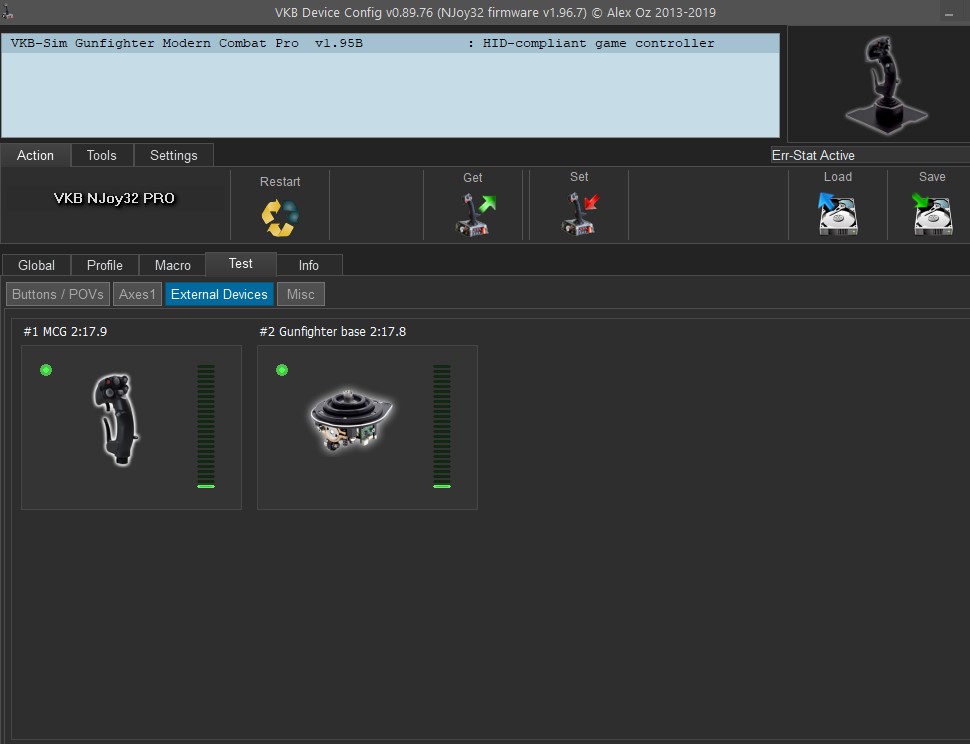This screenshot has width=970, height=744.
Task: Click the MCG grip joystick image
Action: tap(117, 419)
